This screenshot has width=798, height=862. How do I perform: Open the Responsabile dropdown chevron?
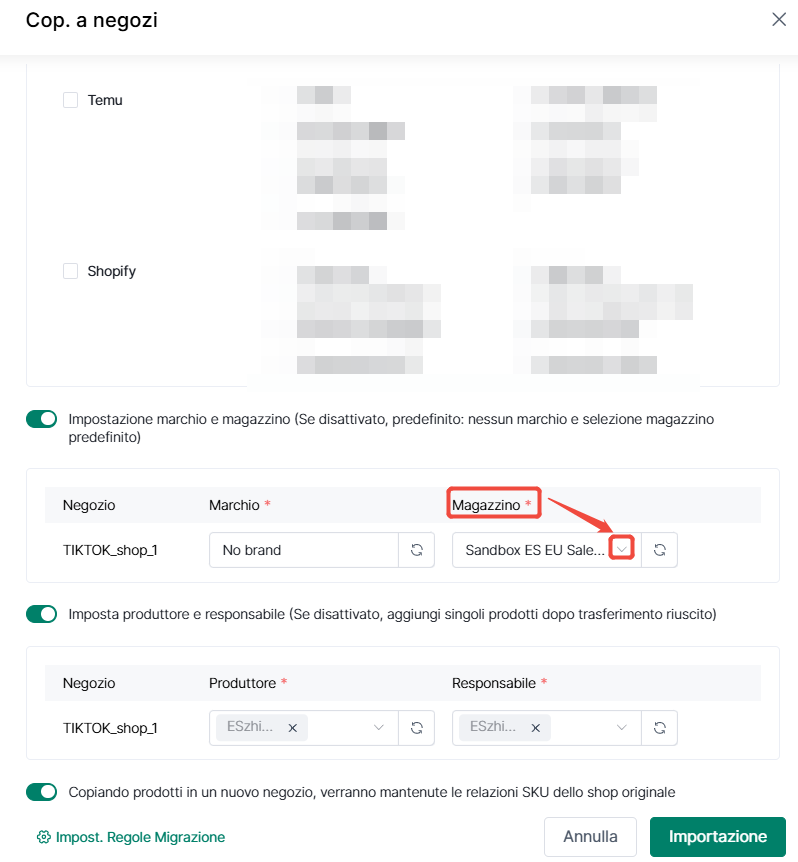(x=622, y=728)
